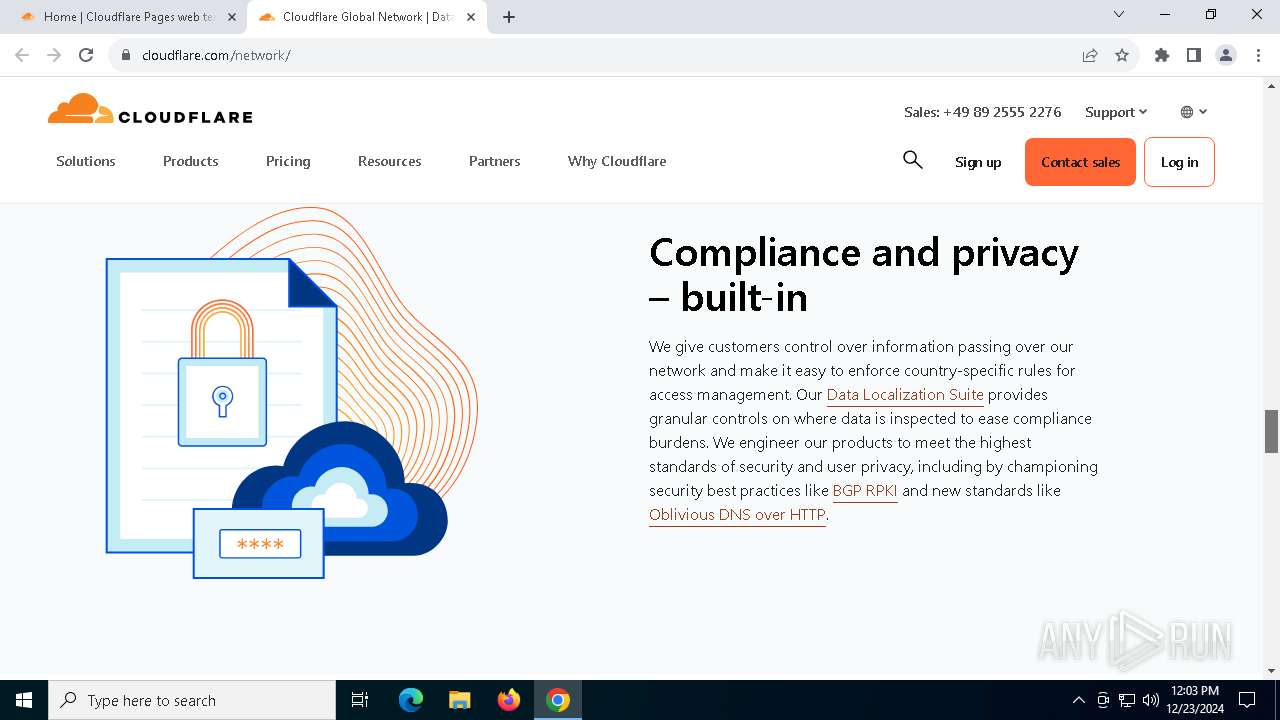
Task: Click the Contact sales button
Action: (1080, 162)
